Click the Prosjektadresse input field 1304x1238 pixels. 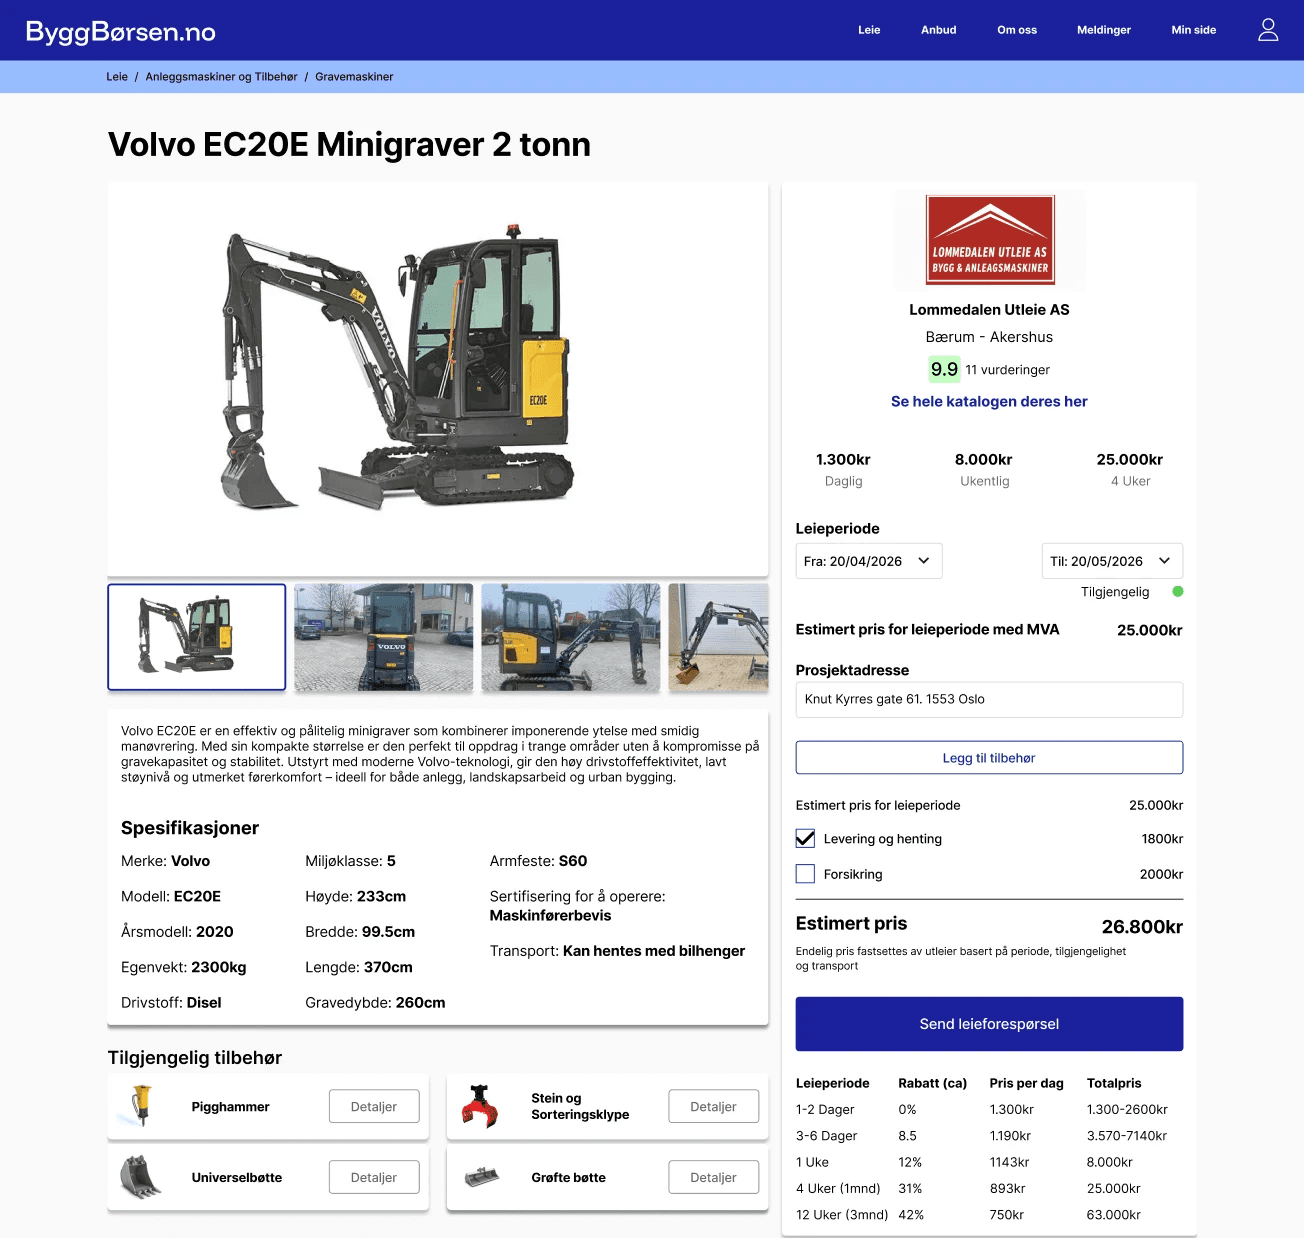989,699
